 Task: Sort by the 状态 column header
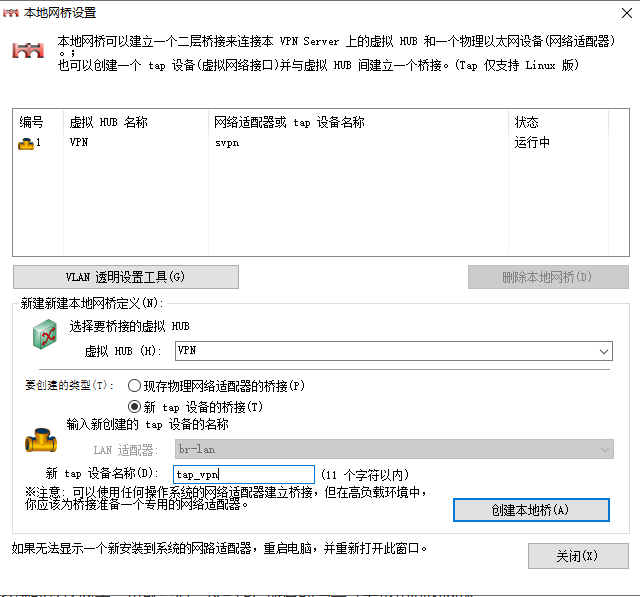click(x=558, y=122)
